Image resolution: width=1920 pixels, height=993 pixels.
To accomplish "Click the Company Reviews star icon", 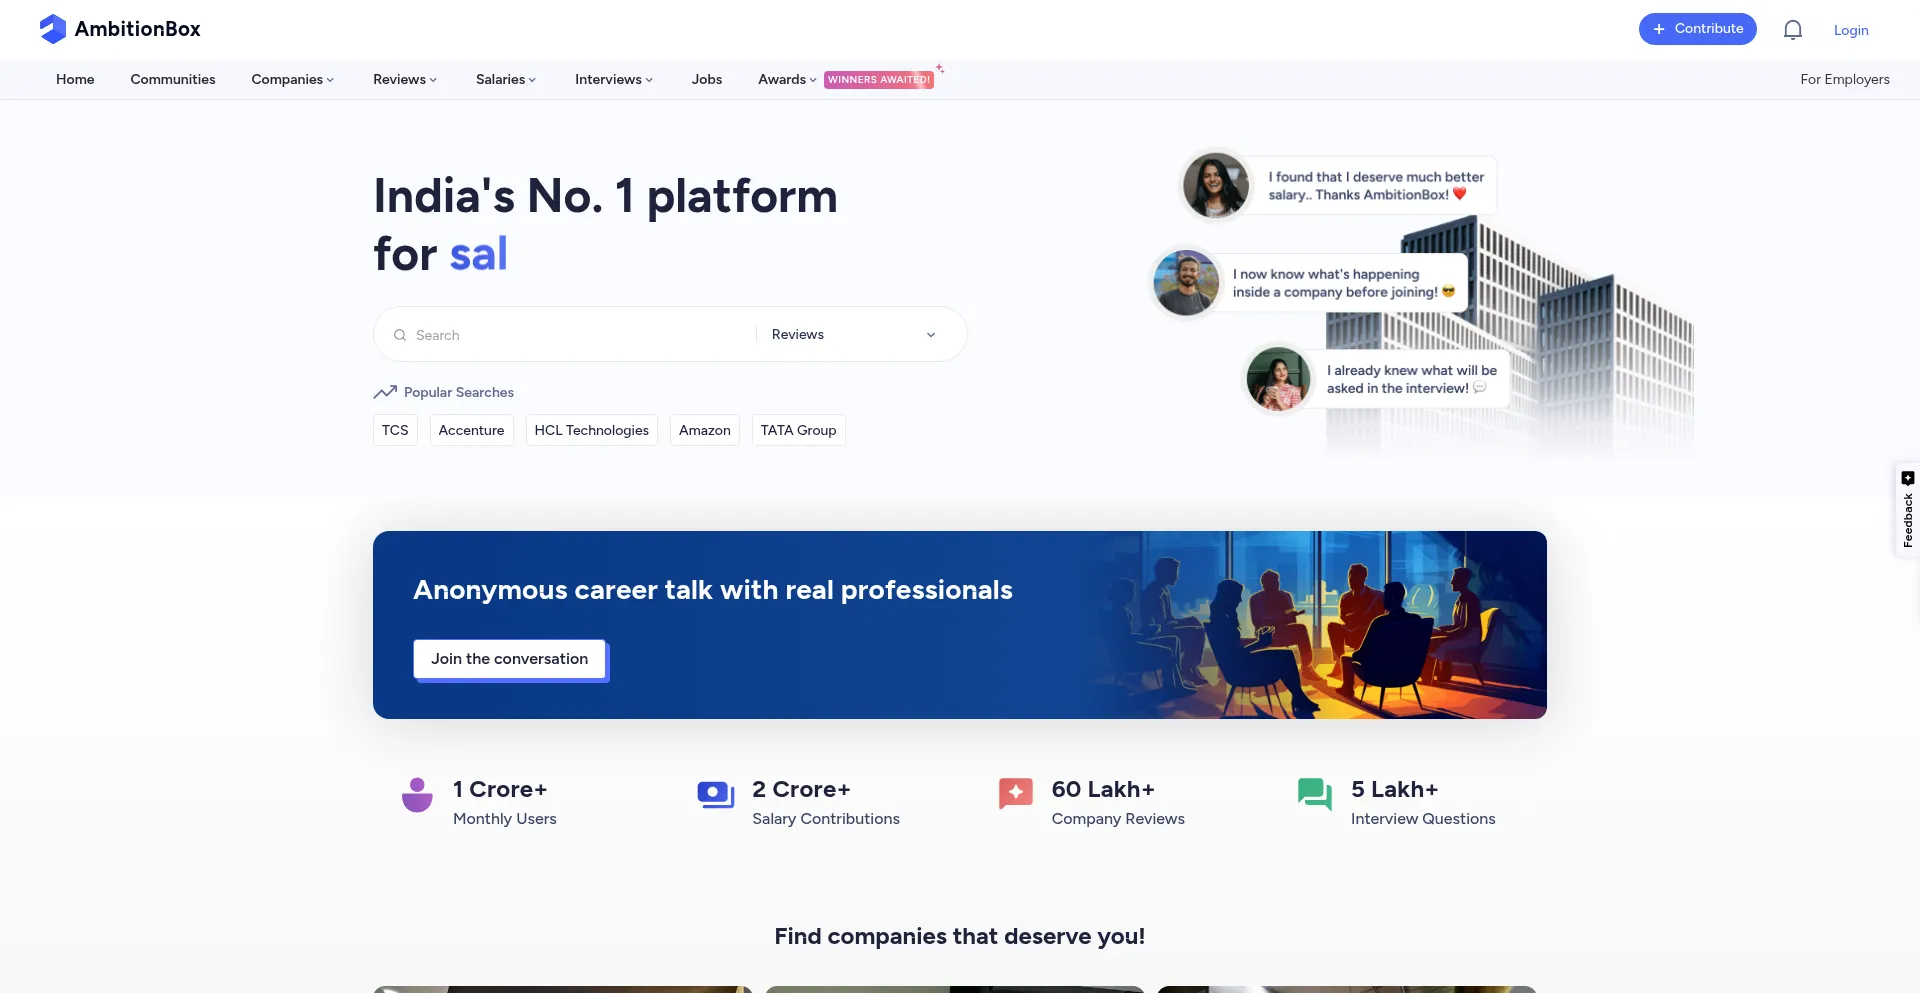I will pyautogui.click(x=1015, y=794).
